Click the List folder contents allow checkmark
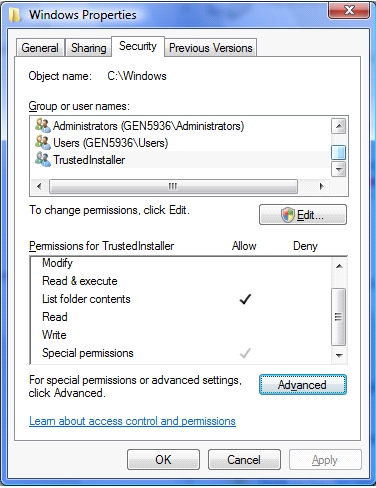The image size is (376, 488). 245,299
